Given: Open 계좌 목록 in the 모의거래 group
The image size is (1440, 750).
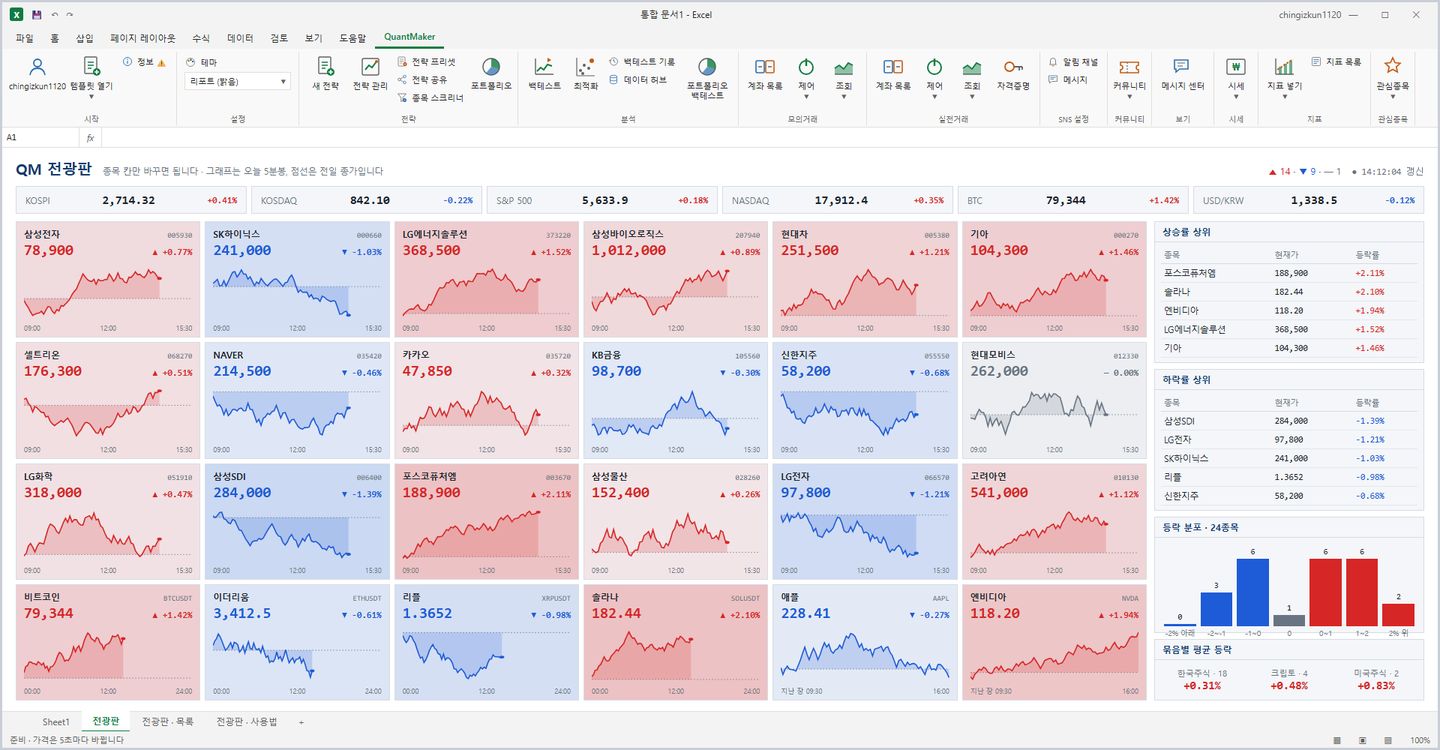Looking at the screenshot, I should coord(765,74).
